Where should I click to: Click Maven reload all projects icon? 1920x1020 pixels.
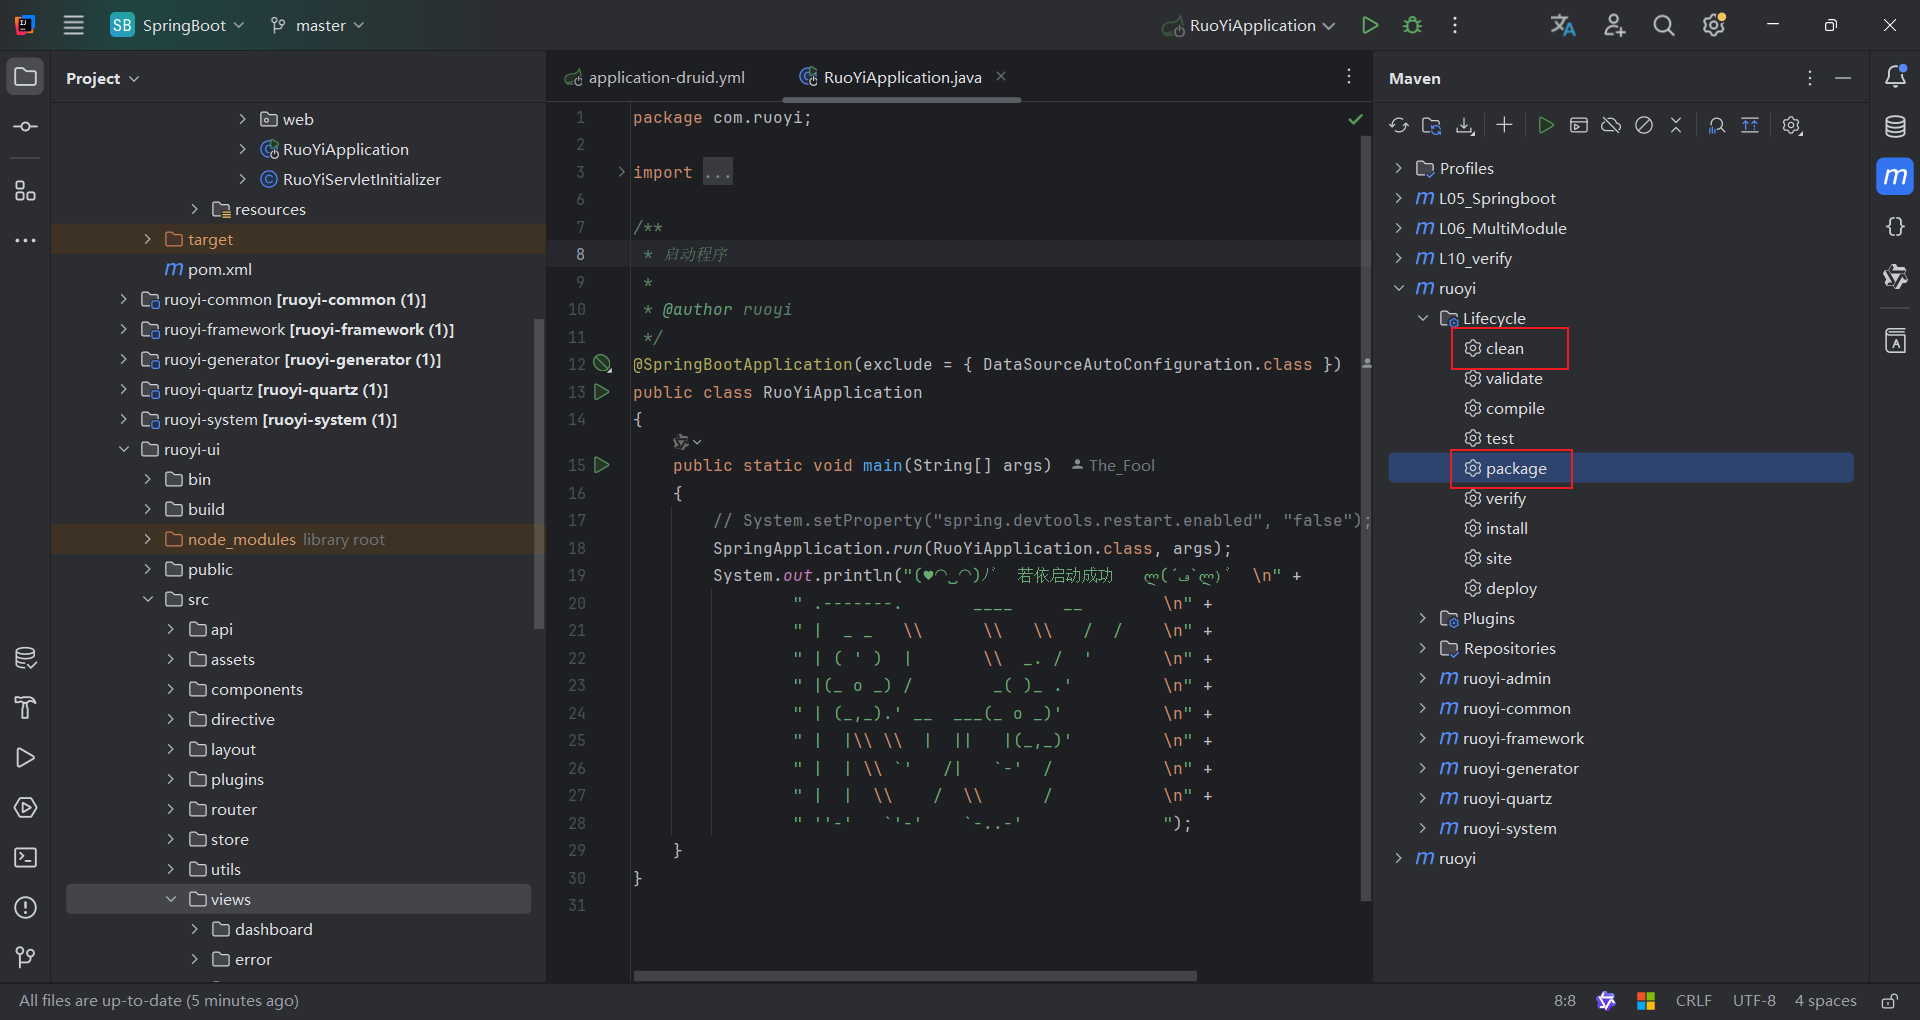click(x=1399, y=125)
